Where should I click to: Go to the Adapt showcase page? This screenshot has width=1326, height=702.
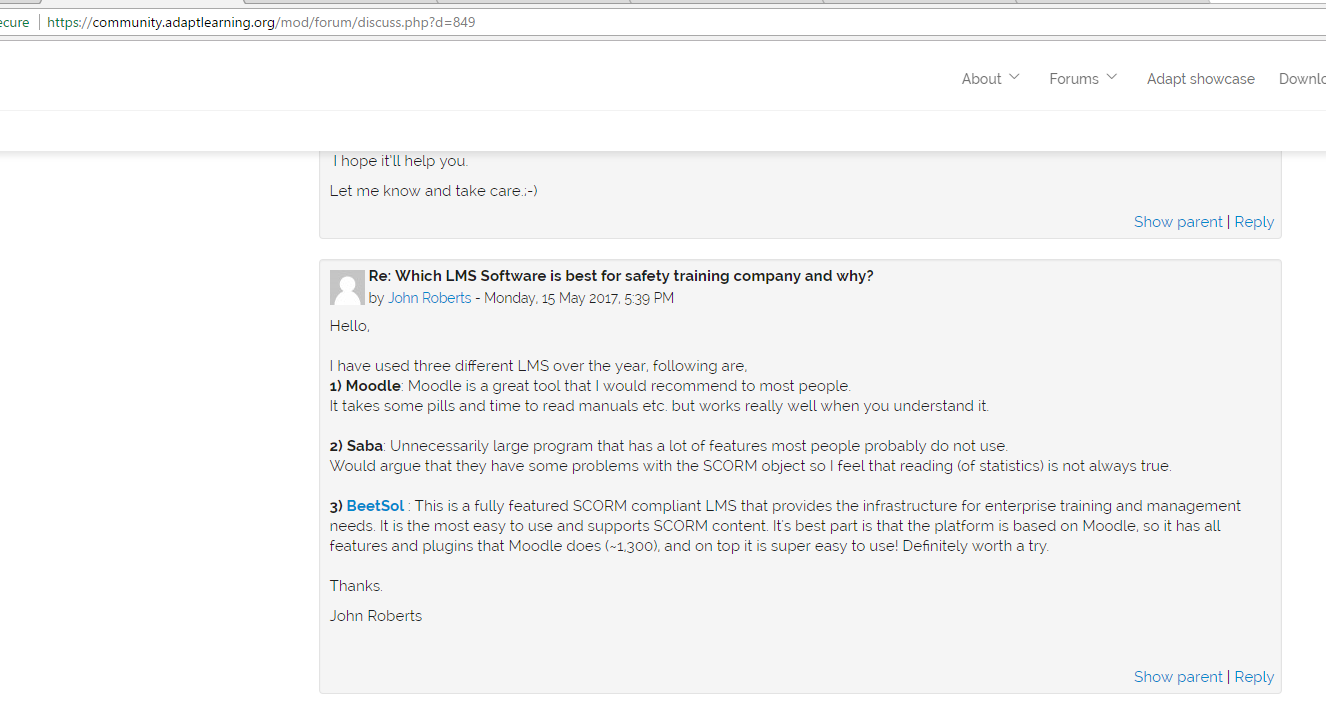point(1200,79)
